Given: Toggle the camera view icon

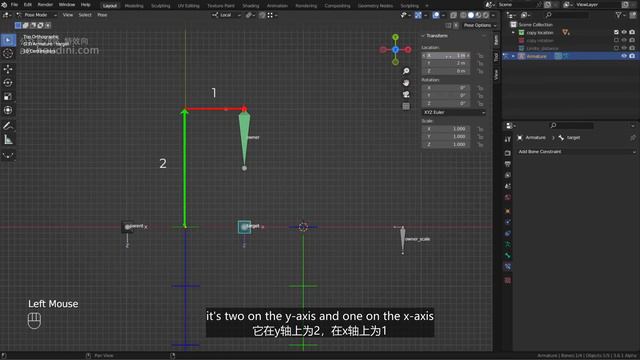Looking at the screenshot, I should [406, 95].
